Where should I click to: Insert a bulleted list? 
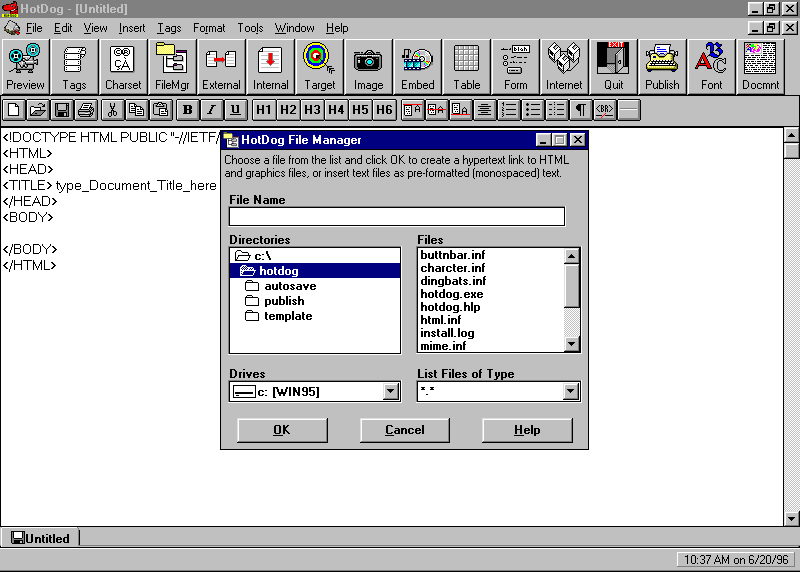(x=533, y=110)
